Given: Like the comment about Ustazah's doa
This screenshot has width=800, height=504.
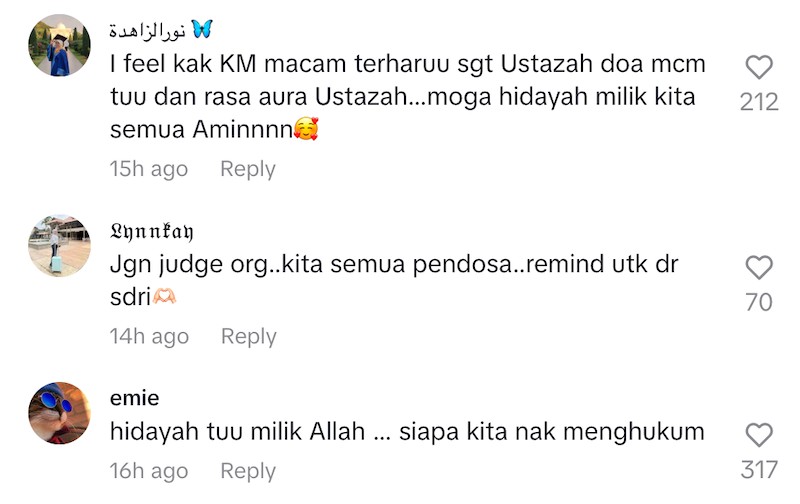Looking at the screenshot, I should click(x=759, y=67).
